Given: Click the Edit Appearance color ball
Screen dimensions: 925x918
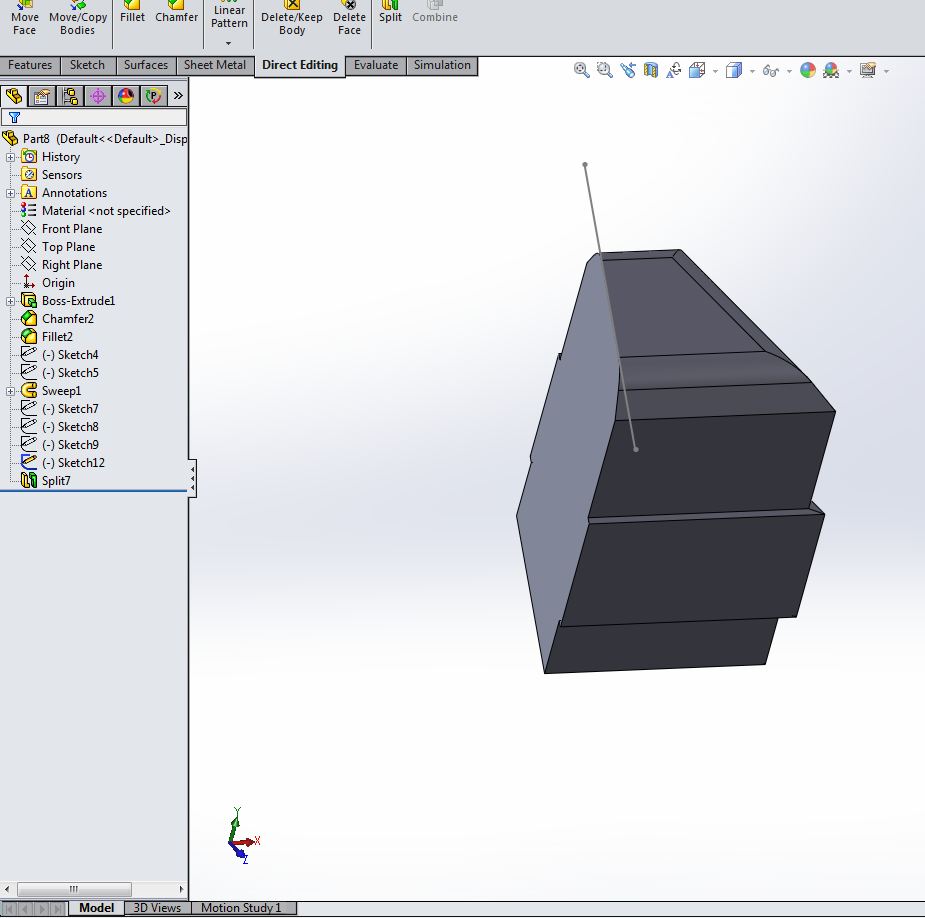Looking at the screenshot, I should 806,70.
